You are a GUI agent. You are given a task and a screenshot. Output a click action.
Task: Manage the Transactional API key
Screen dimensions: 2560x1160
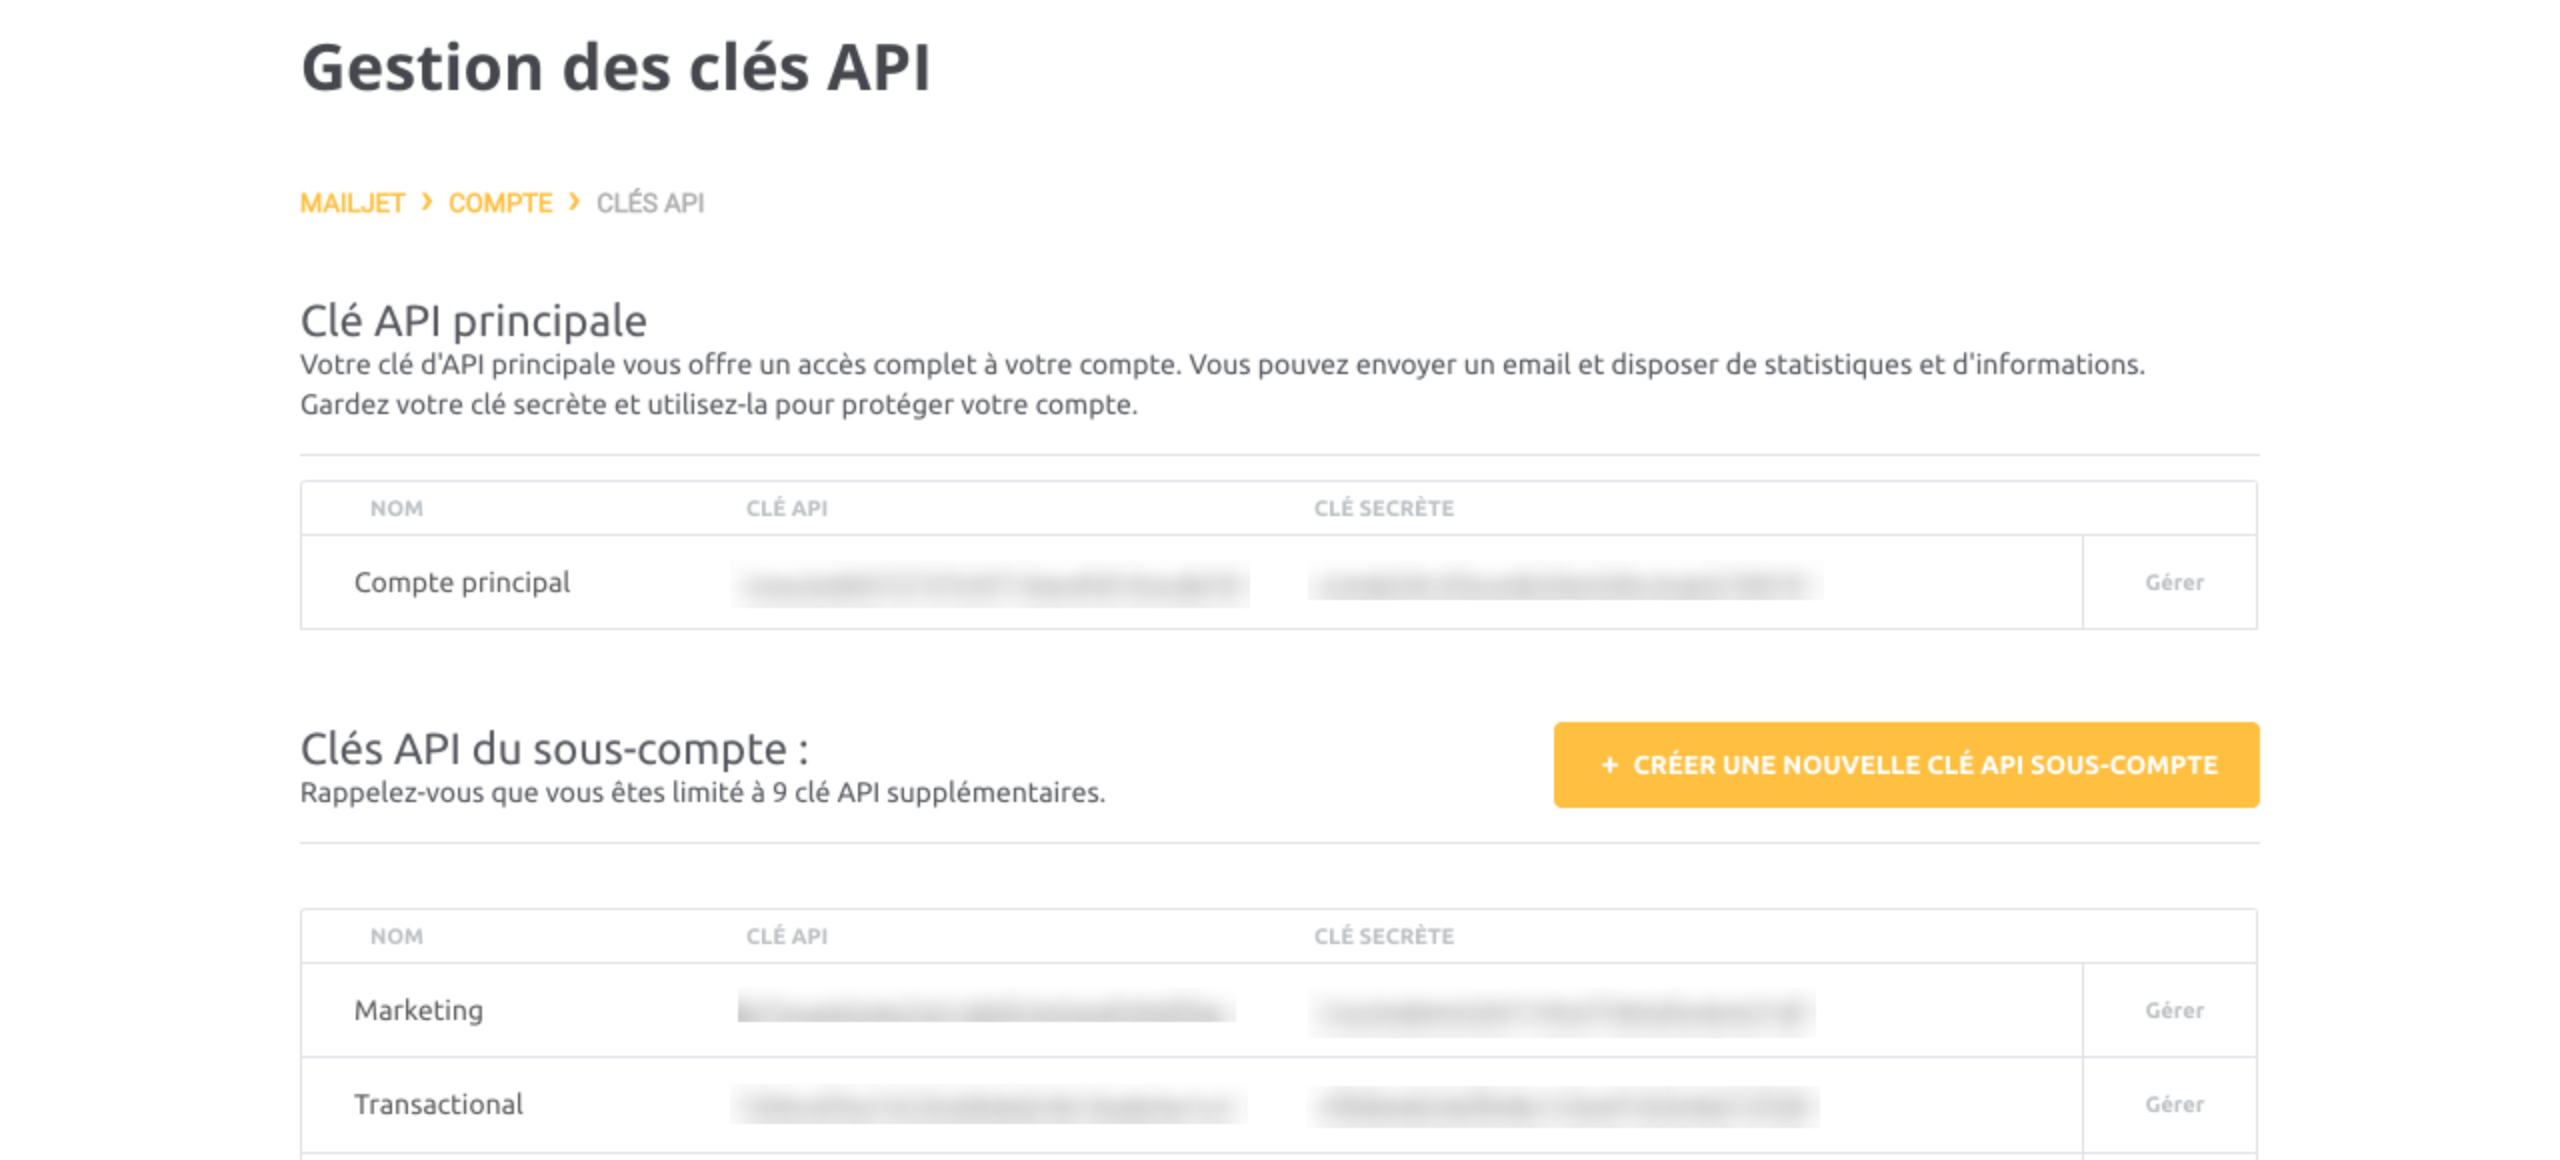[x=2174, y=1104]
